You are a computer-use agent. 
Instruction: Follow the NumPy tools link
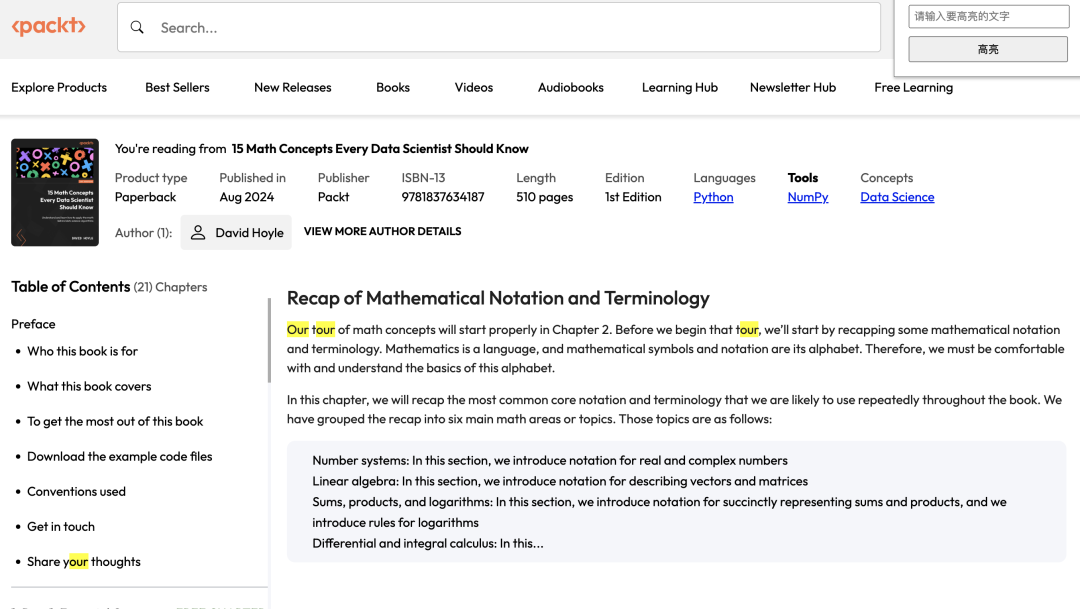(x=807, y=197)
